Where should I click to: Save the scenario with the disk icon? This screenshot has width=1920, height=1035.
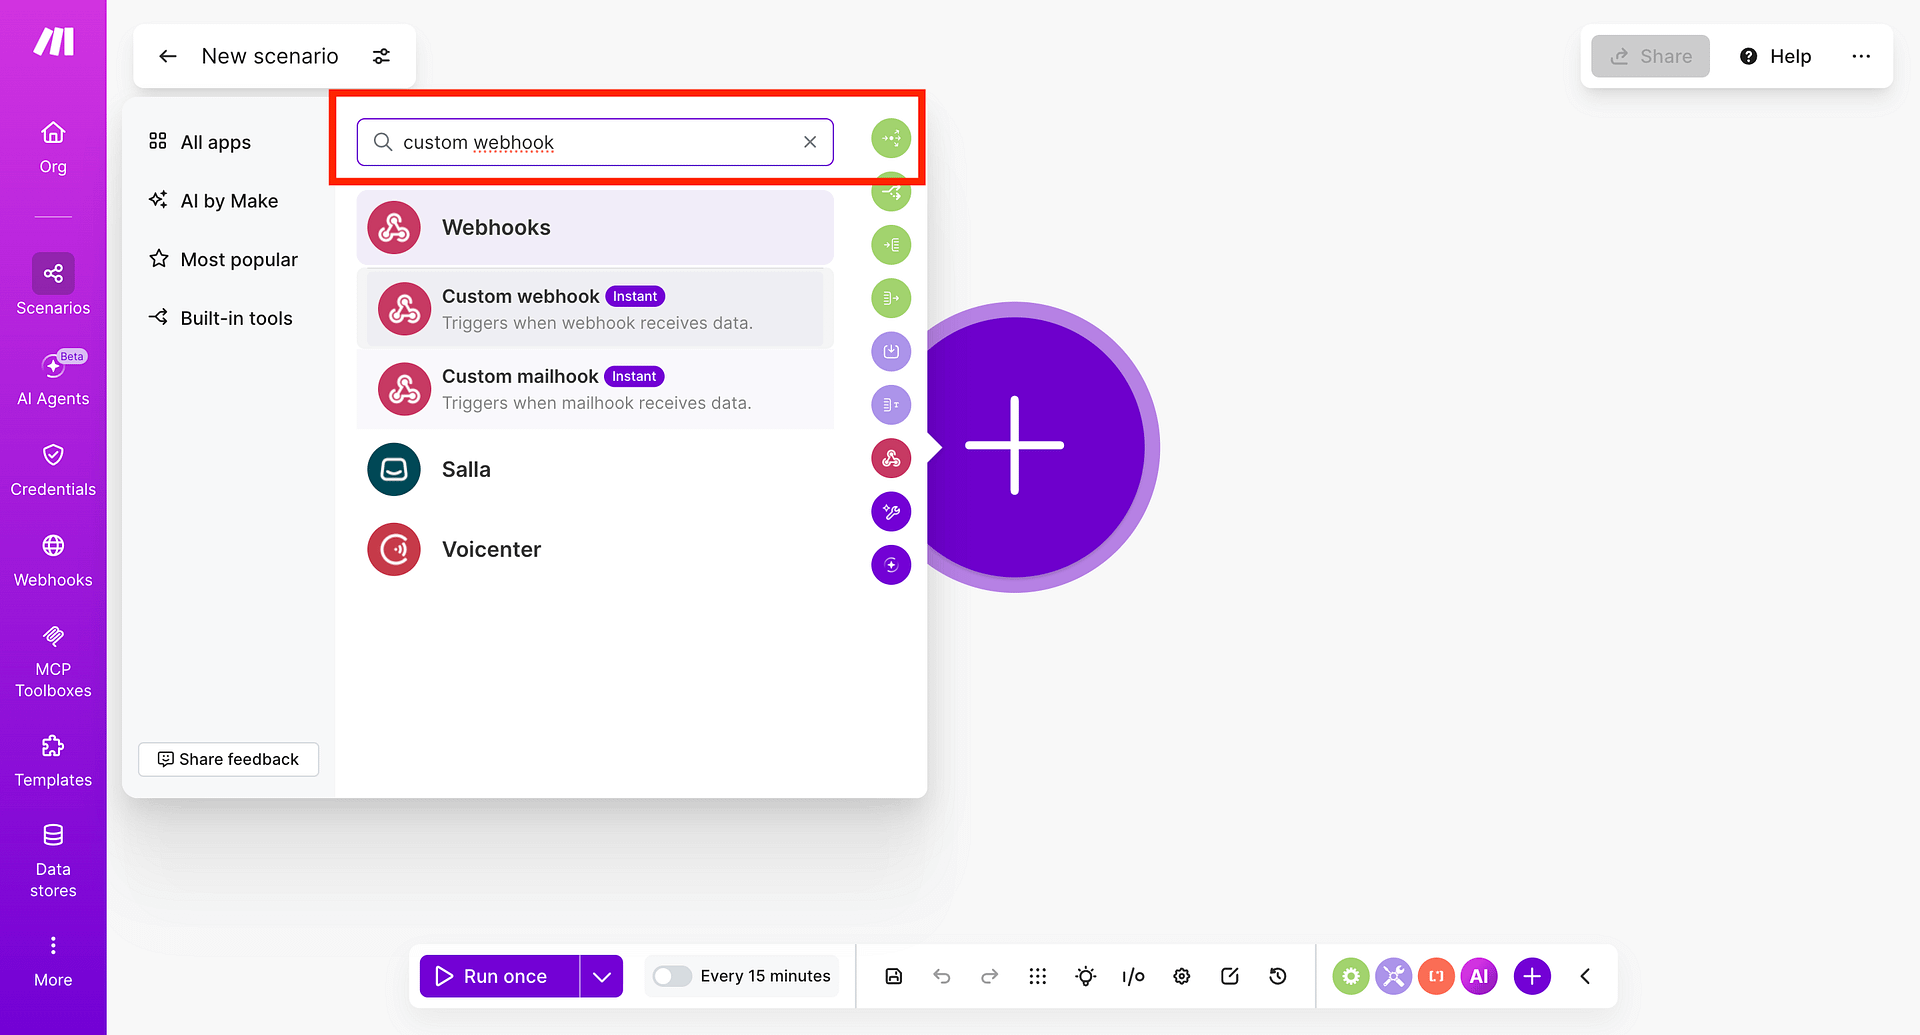(x=894, y=976)
